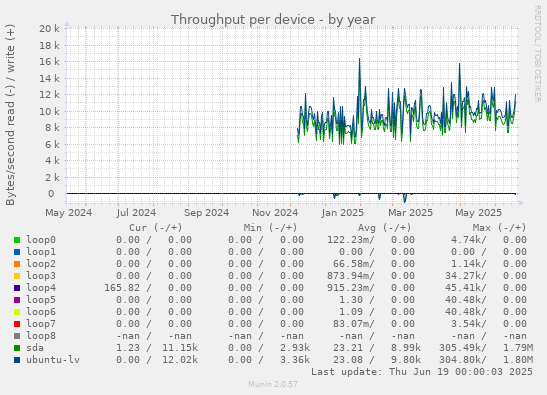Click the May 2024 x-axis label

(68, 213)
